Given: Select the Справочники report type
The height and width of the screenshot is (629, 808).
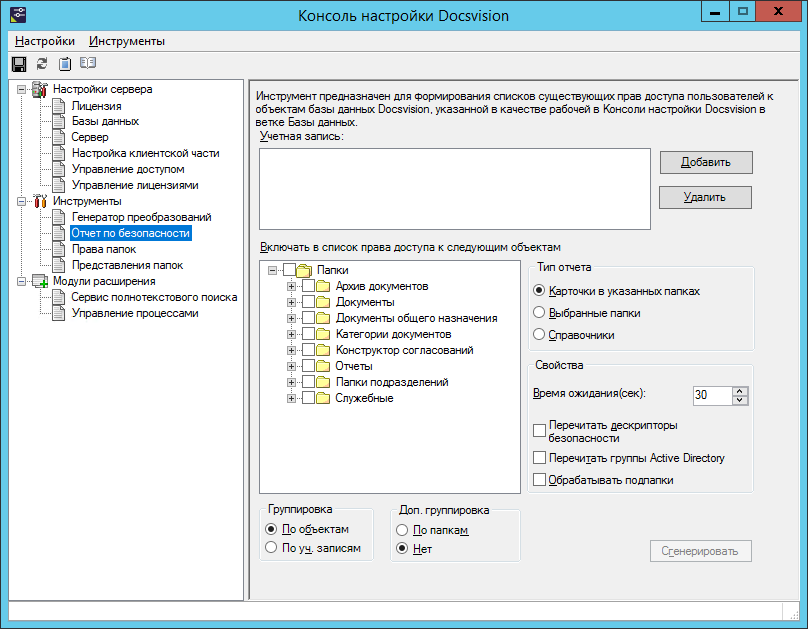Looking at the screenshot, I should pos(540,335).
